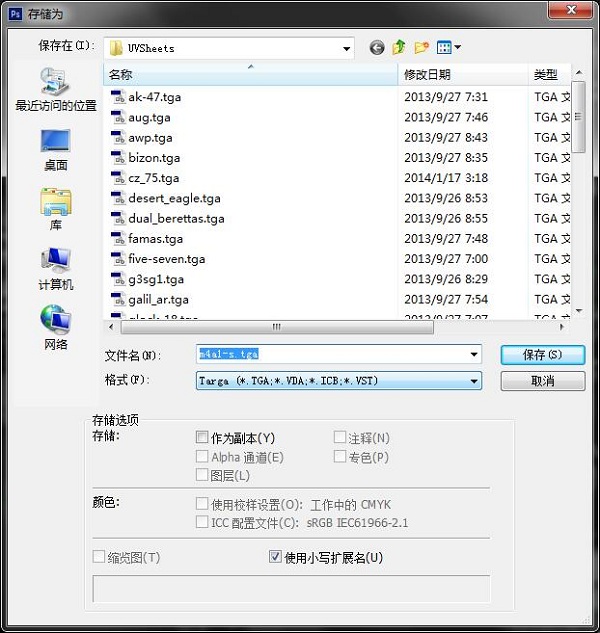Click date 2013/9/27 7:00 for five-seven.tga
600x633 pixels.
446,258
